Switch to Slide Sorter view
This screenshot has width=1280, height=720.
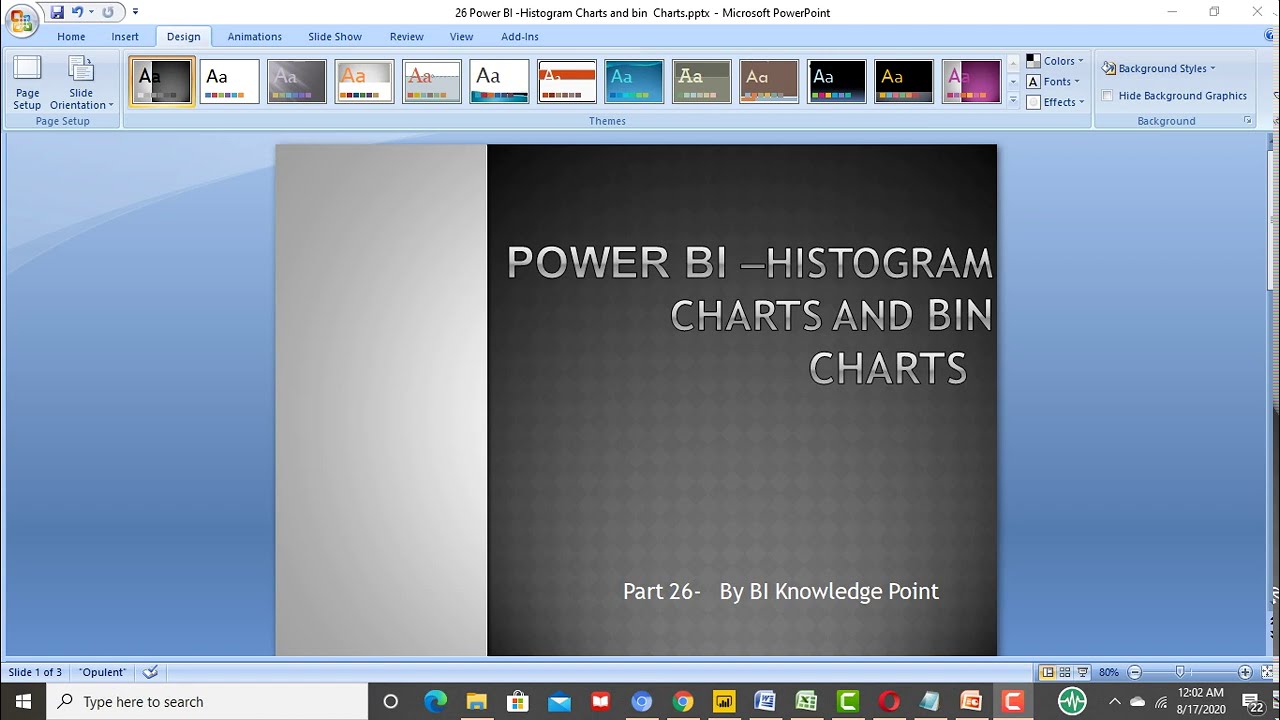click(1065, 672)
